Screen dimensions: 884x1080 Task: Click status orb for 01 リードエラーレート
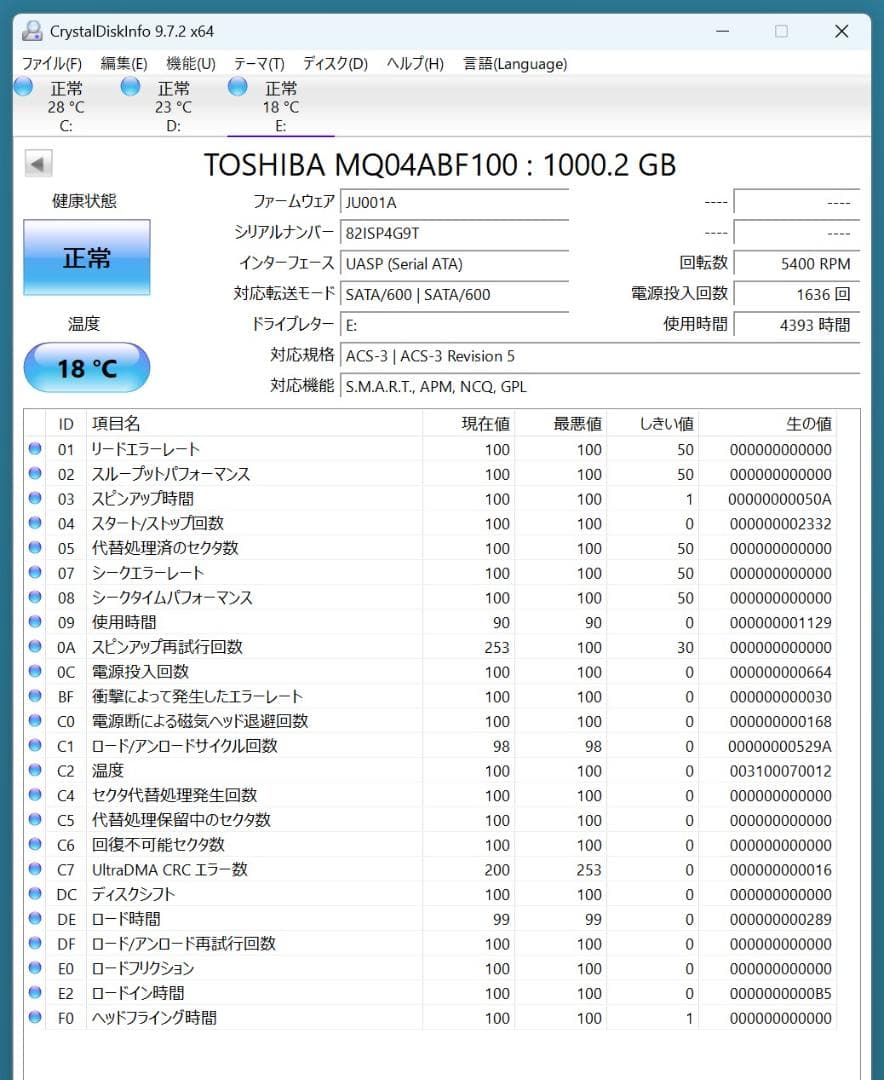(x=35, y=448)
